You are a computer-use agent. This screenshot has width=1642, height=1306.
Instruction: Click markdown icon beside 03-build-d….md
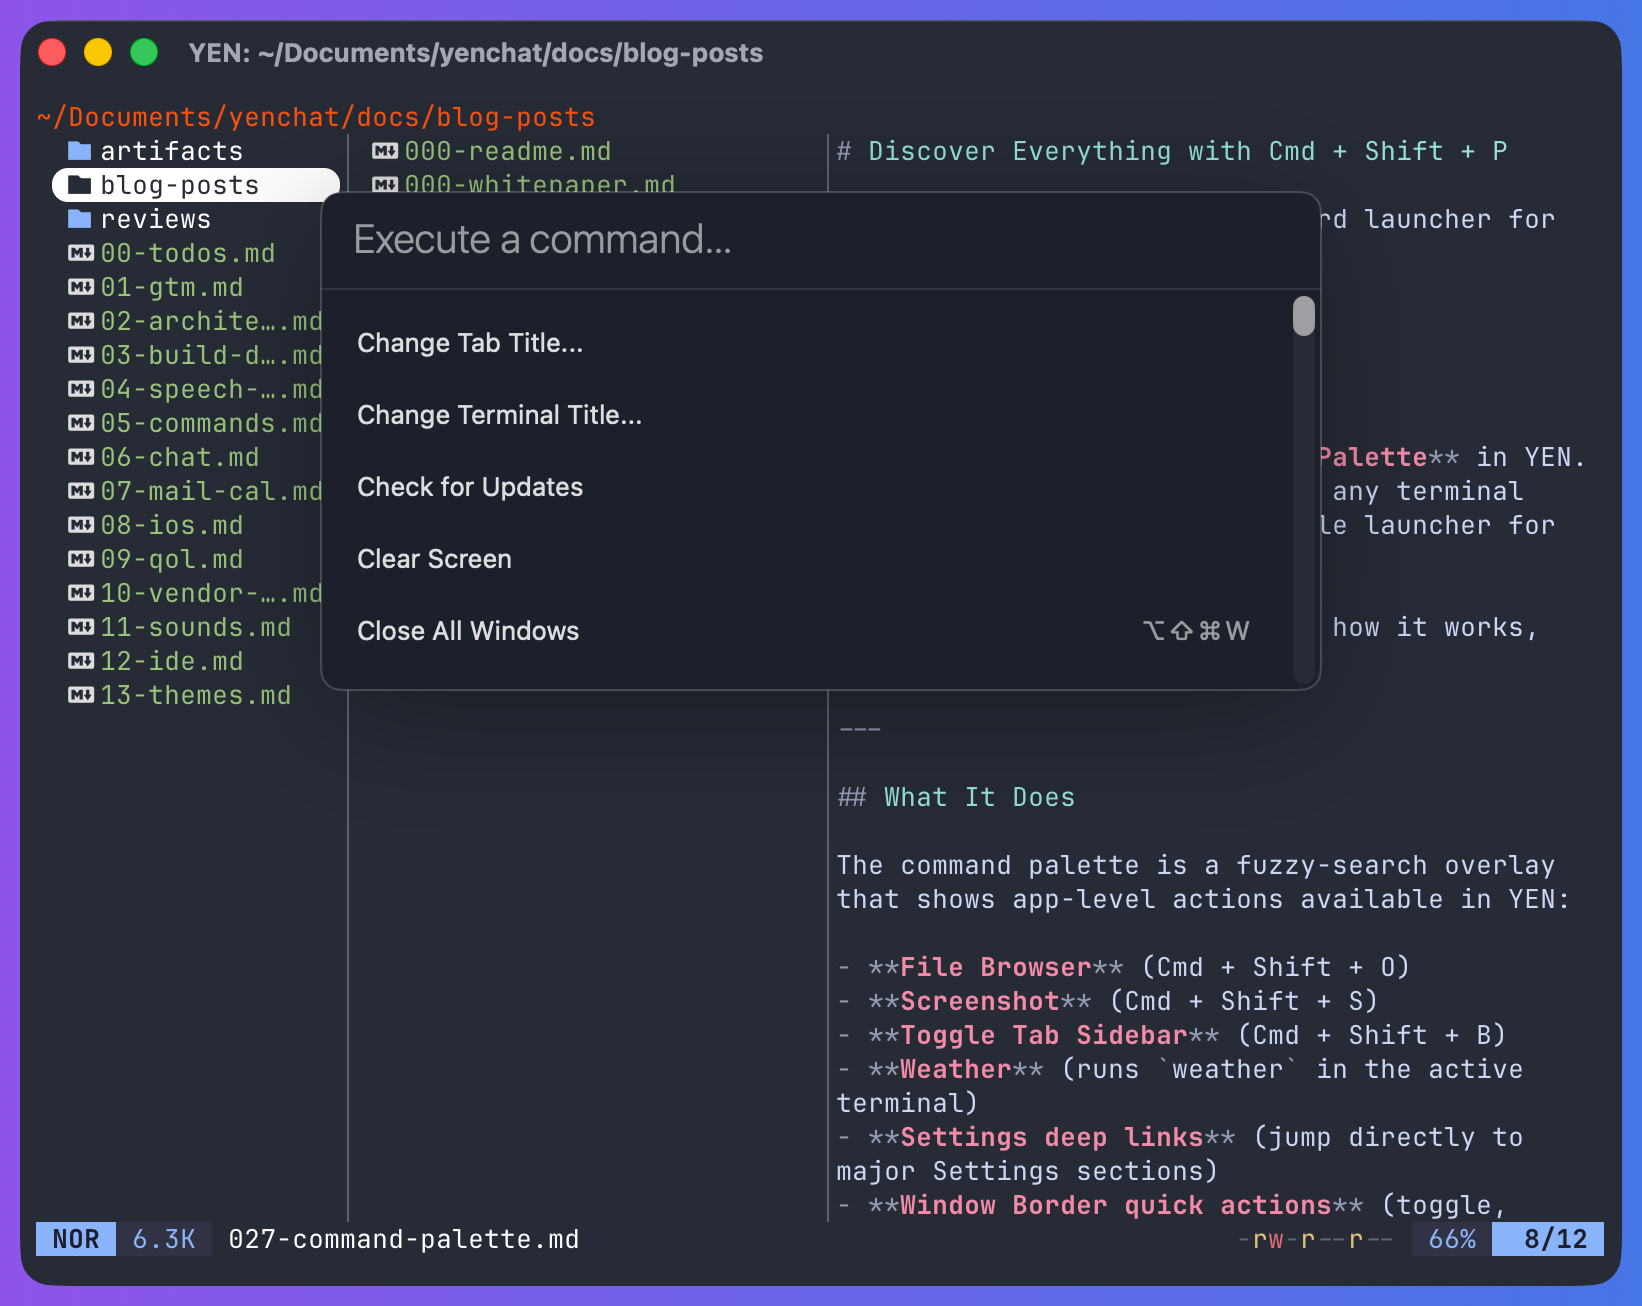(x=81, y=355)
